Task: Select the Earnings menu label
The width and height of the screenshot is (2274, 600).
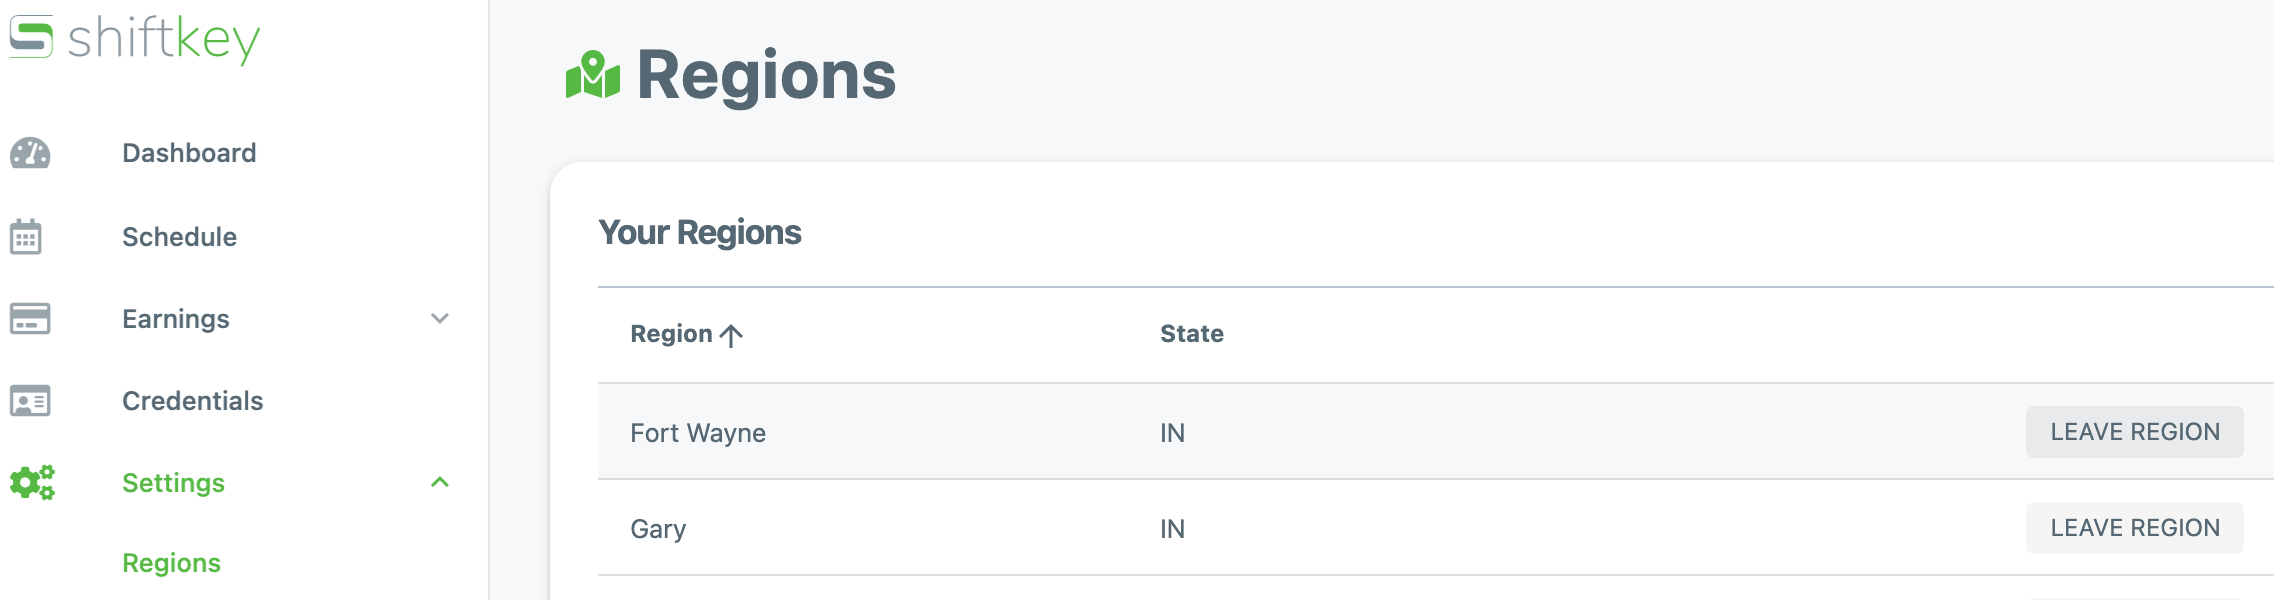Action: click(176, 319)
